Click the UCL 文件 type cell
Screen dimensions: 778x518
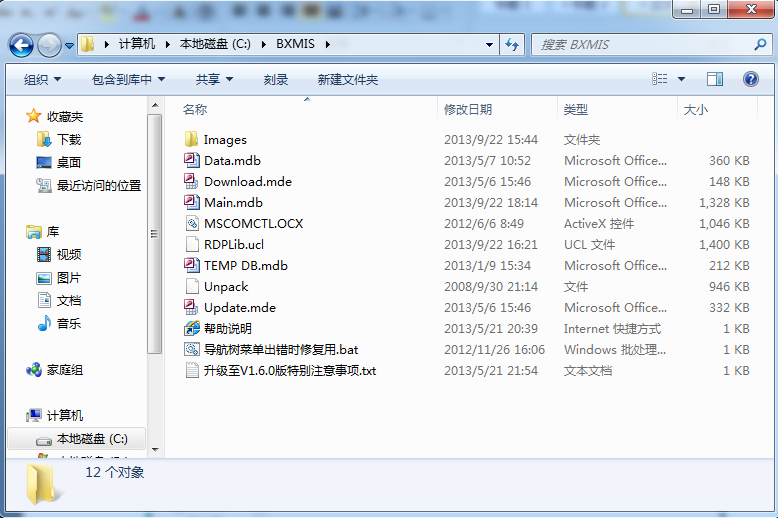[589, 244]
